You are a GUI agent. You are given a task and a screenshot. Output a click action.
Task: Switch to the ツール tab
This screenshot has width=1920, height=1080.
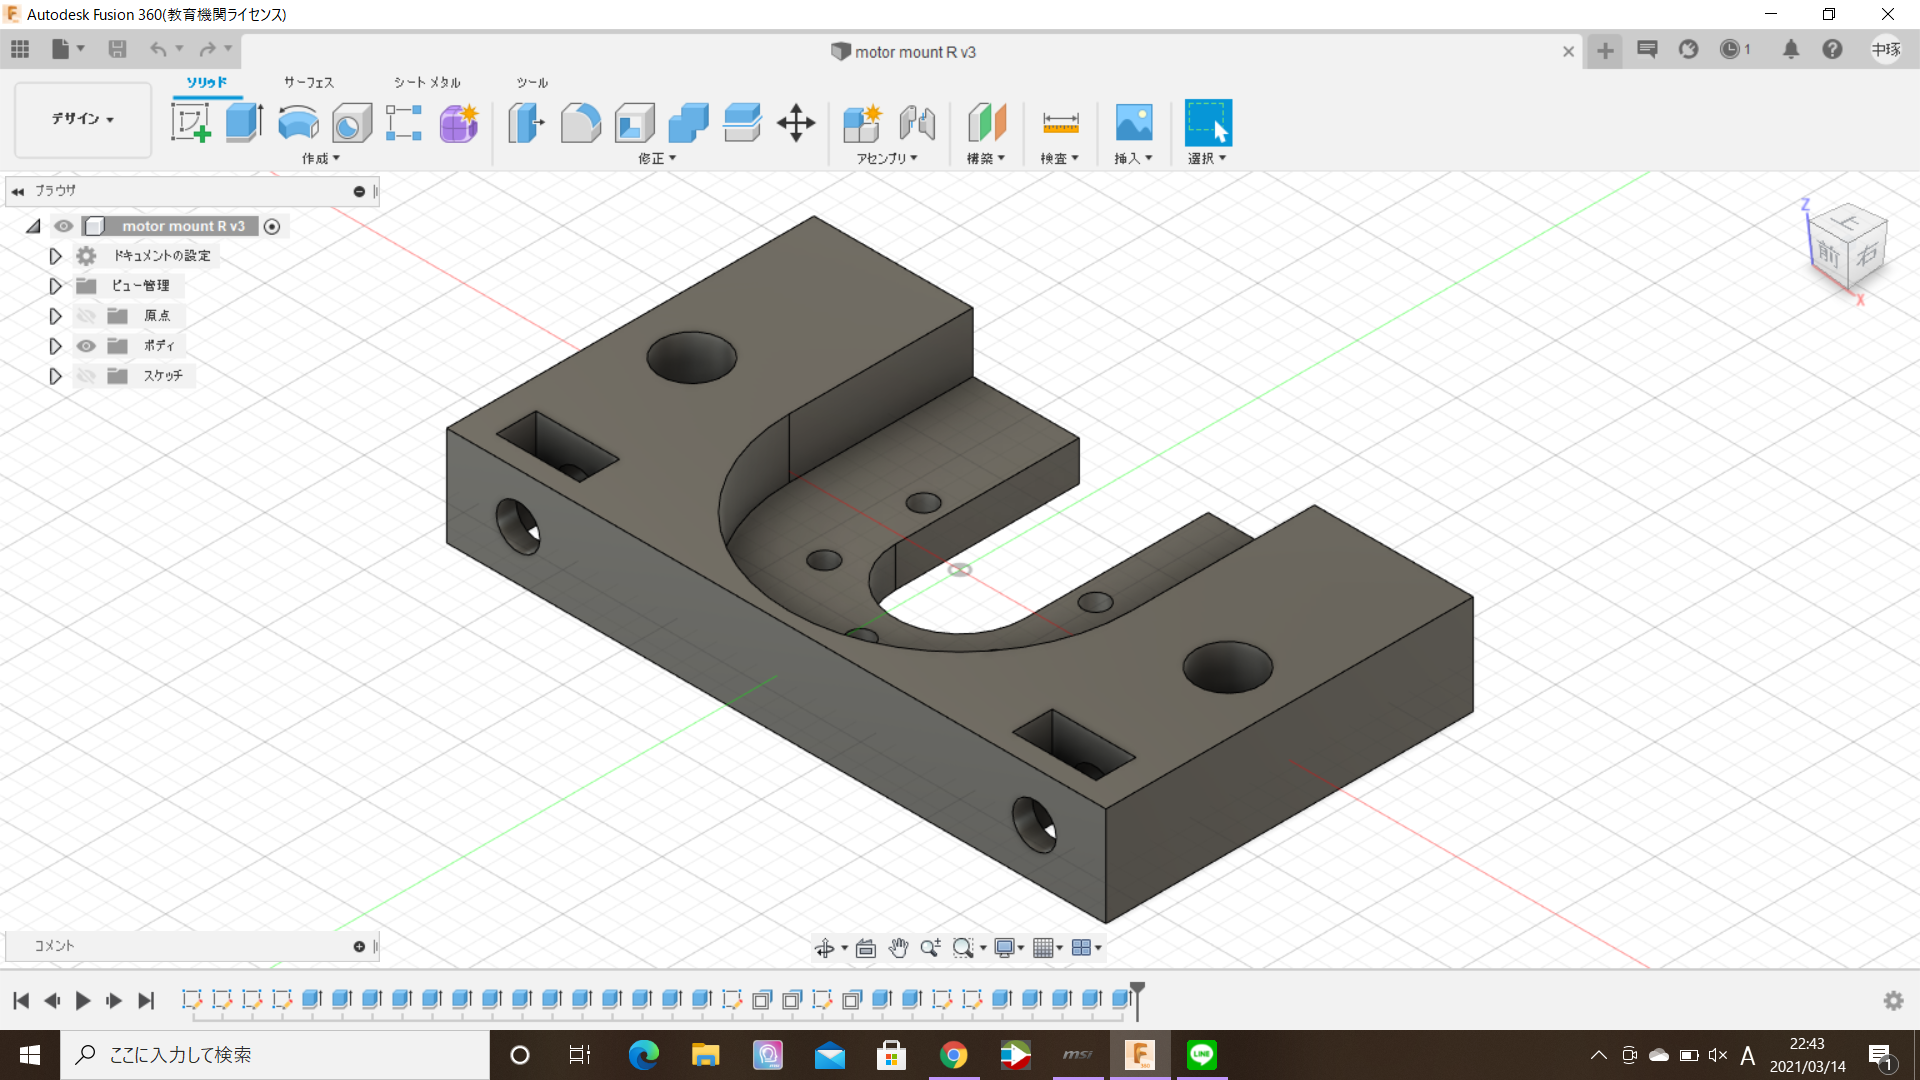532,82
